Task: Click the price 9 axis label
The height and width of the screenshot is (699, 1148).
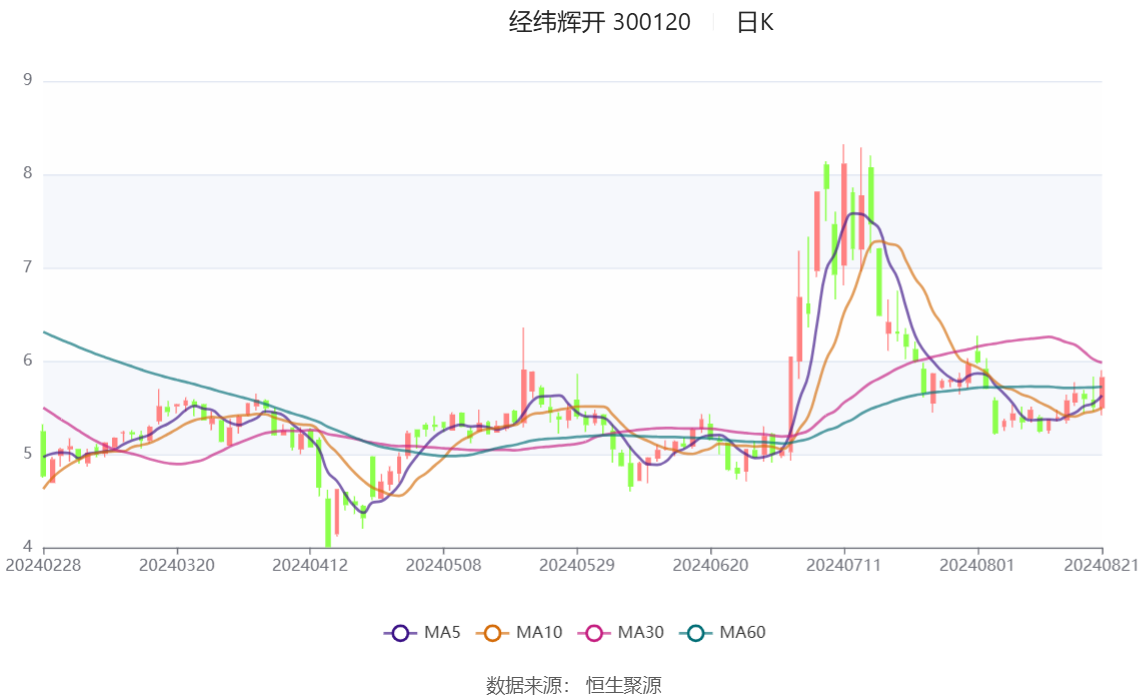Action: click(28, 80)
